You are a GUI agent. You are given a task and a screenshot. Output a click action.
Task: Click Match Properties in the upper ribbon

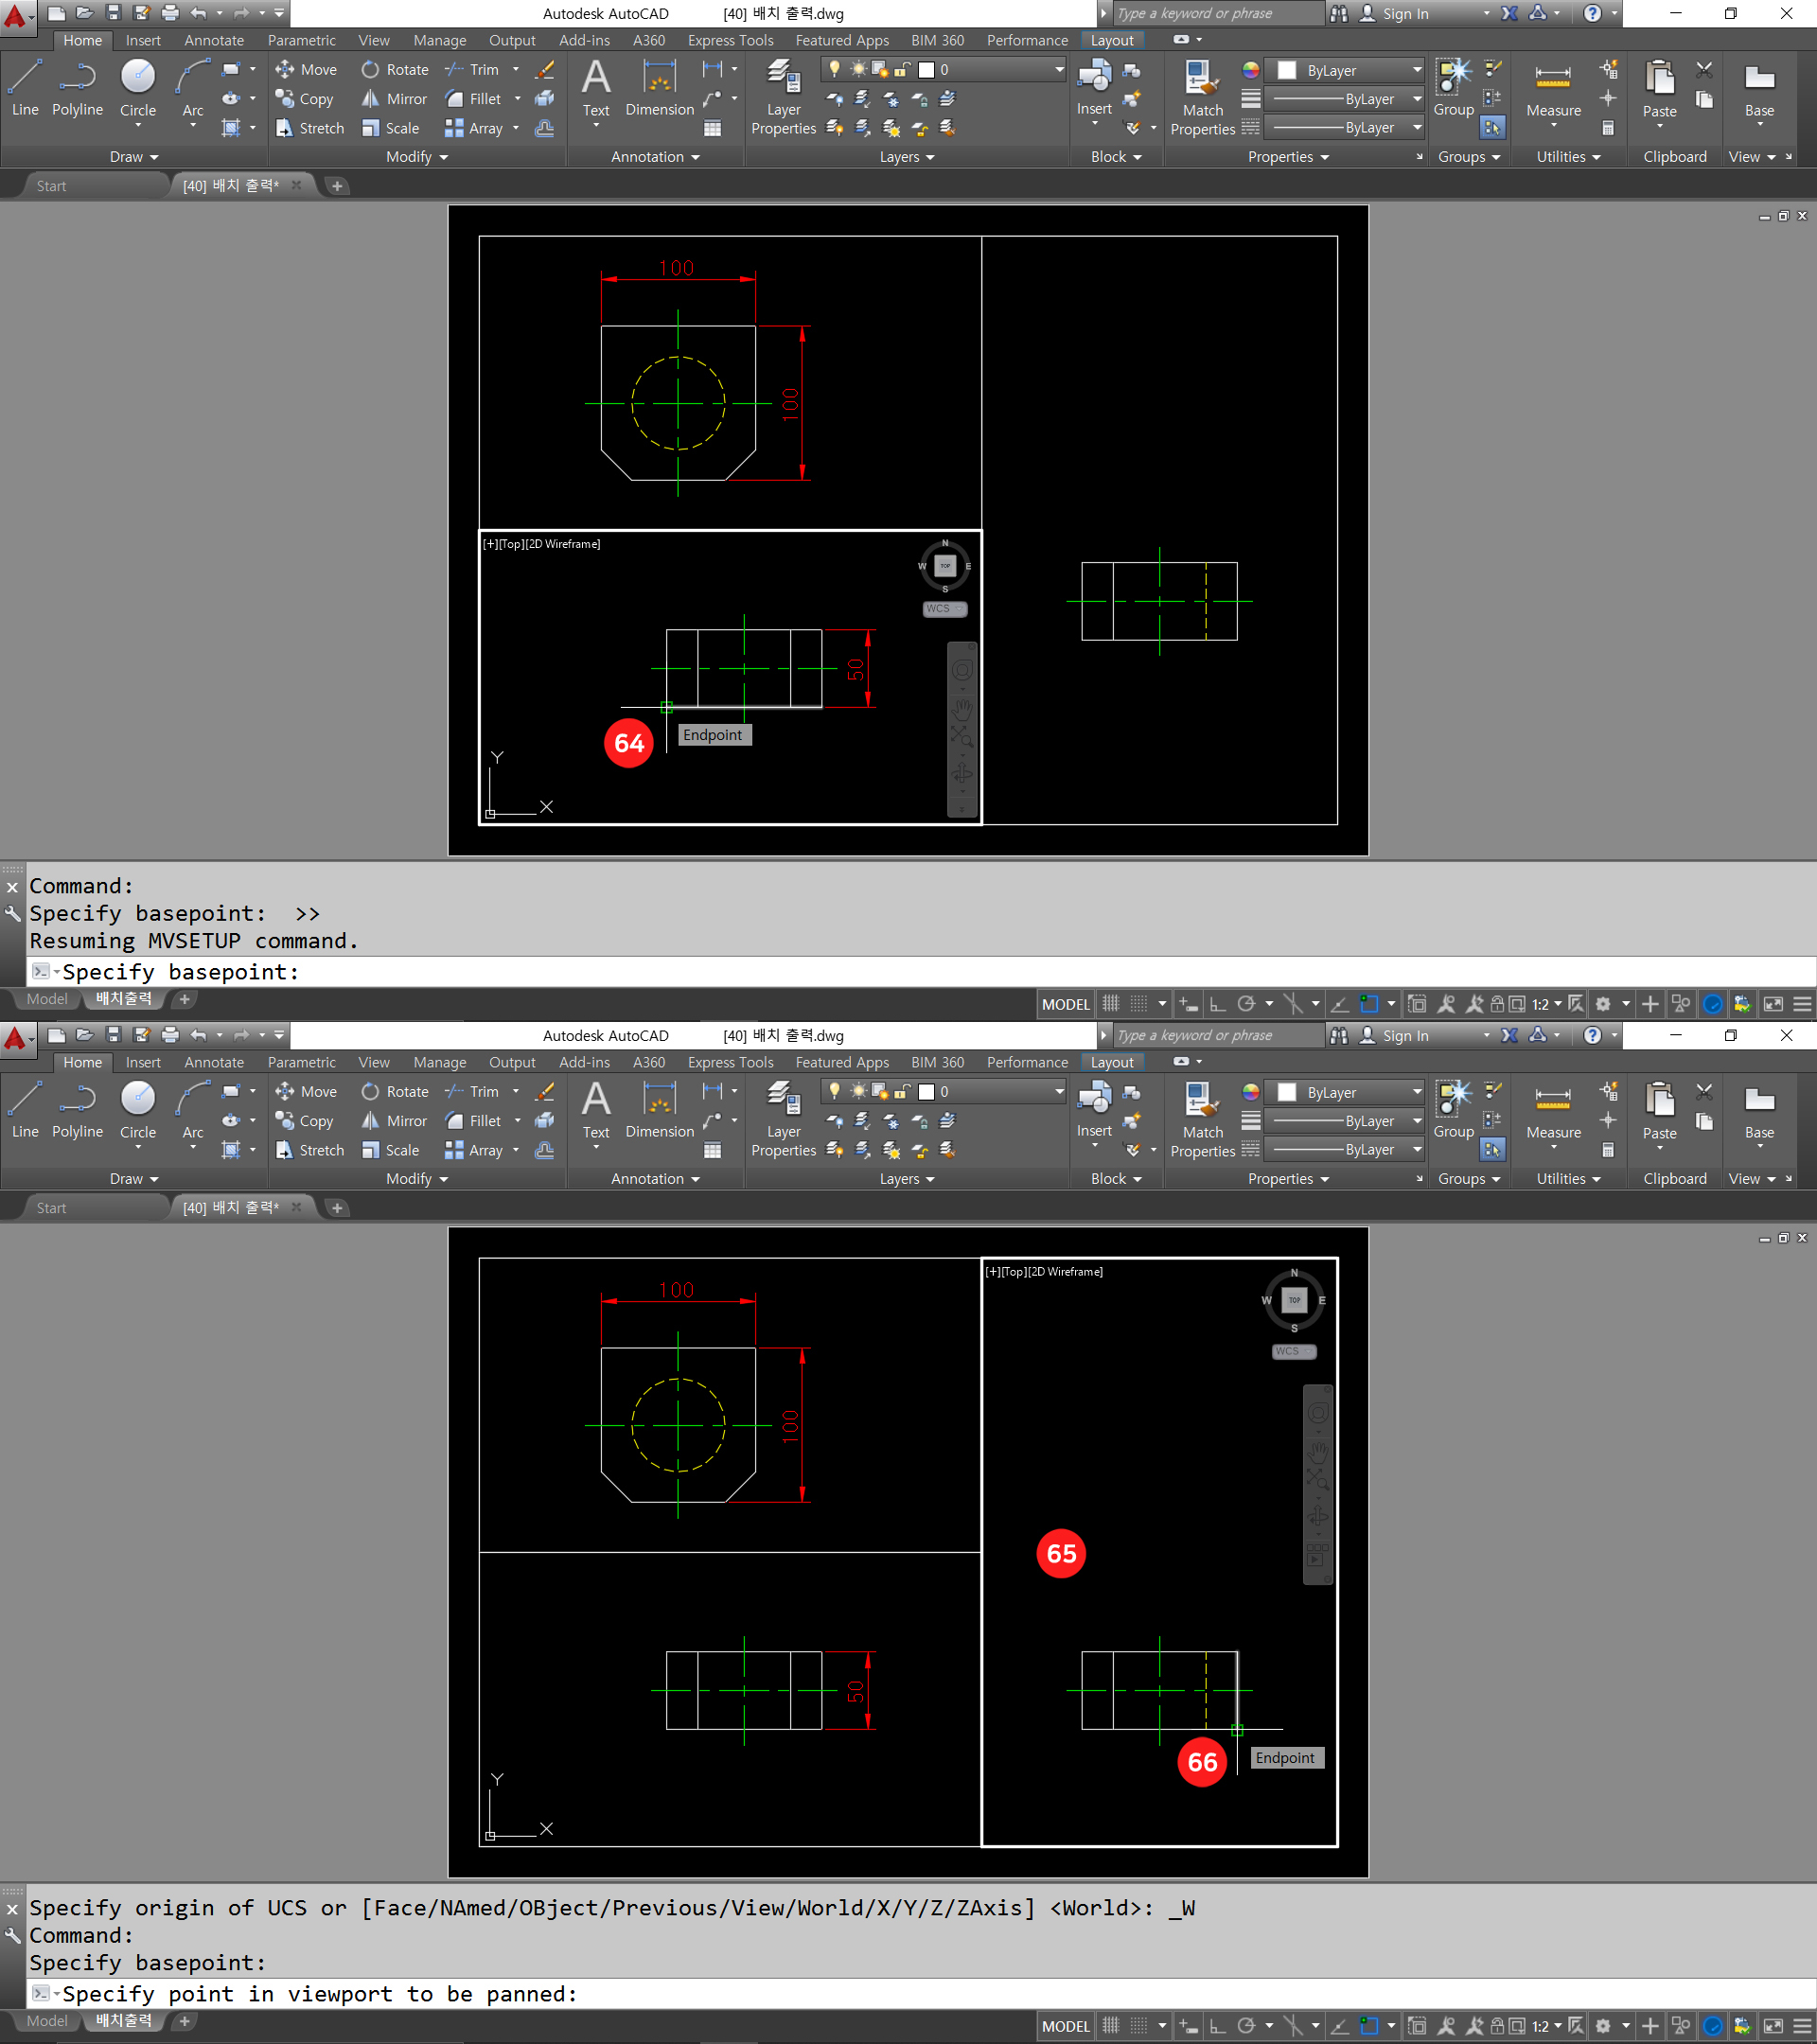[x=1202, y=97]
